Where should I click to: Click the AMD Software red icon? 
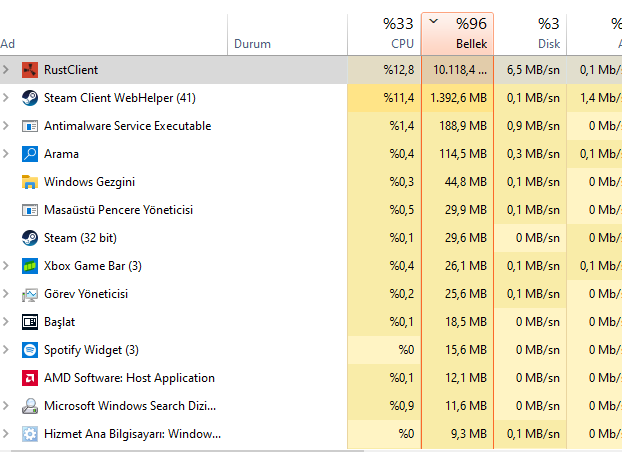point(29,378)
